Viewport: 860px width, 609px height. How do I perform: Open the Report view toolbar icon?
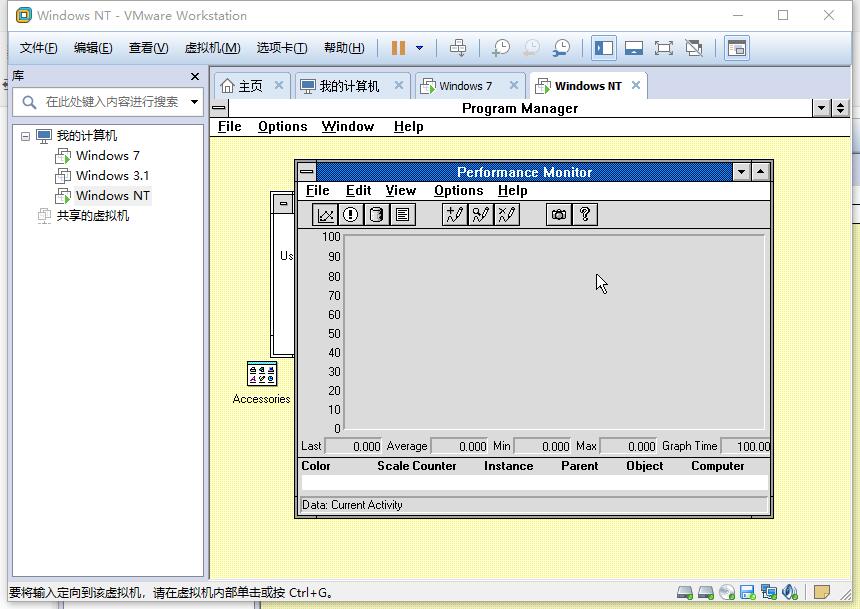(x=403, y=215)
